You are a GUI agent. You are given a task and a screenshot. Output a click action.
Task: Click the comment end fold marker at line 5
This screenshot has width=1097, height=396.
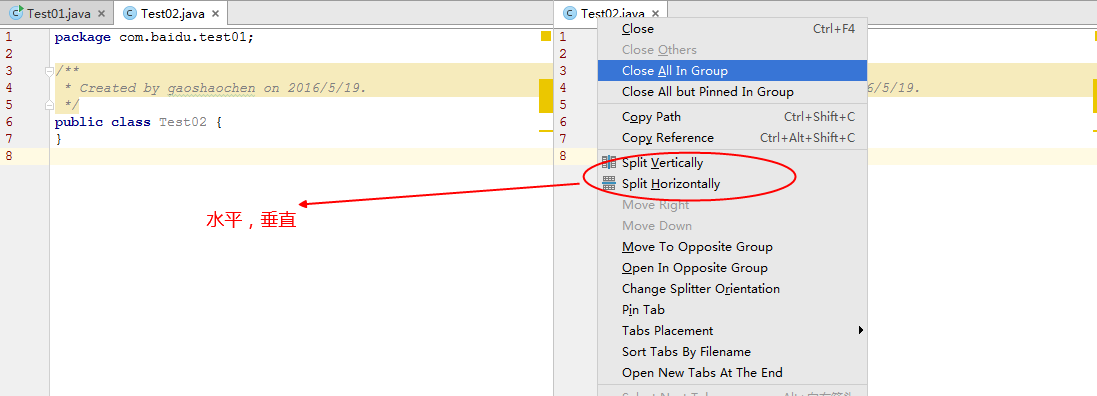point(49,105)
